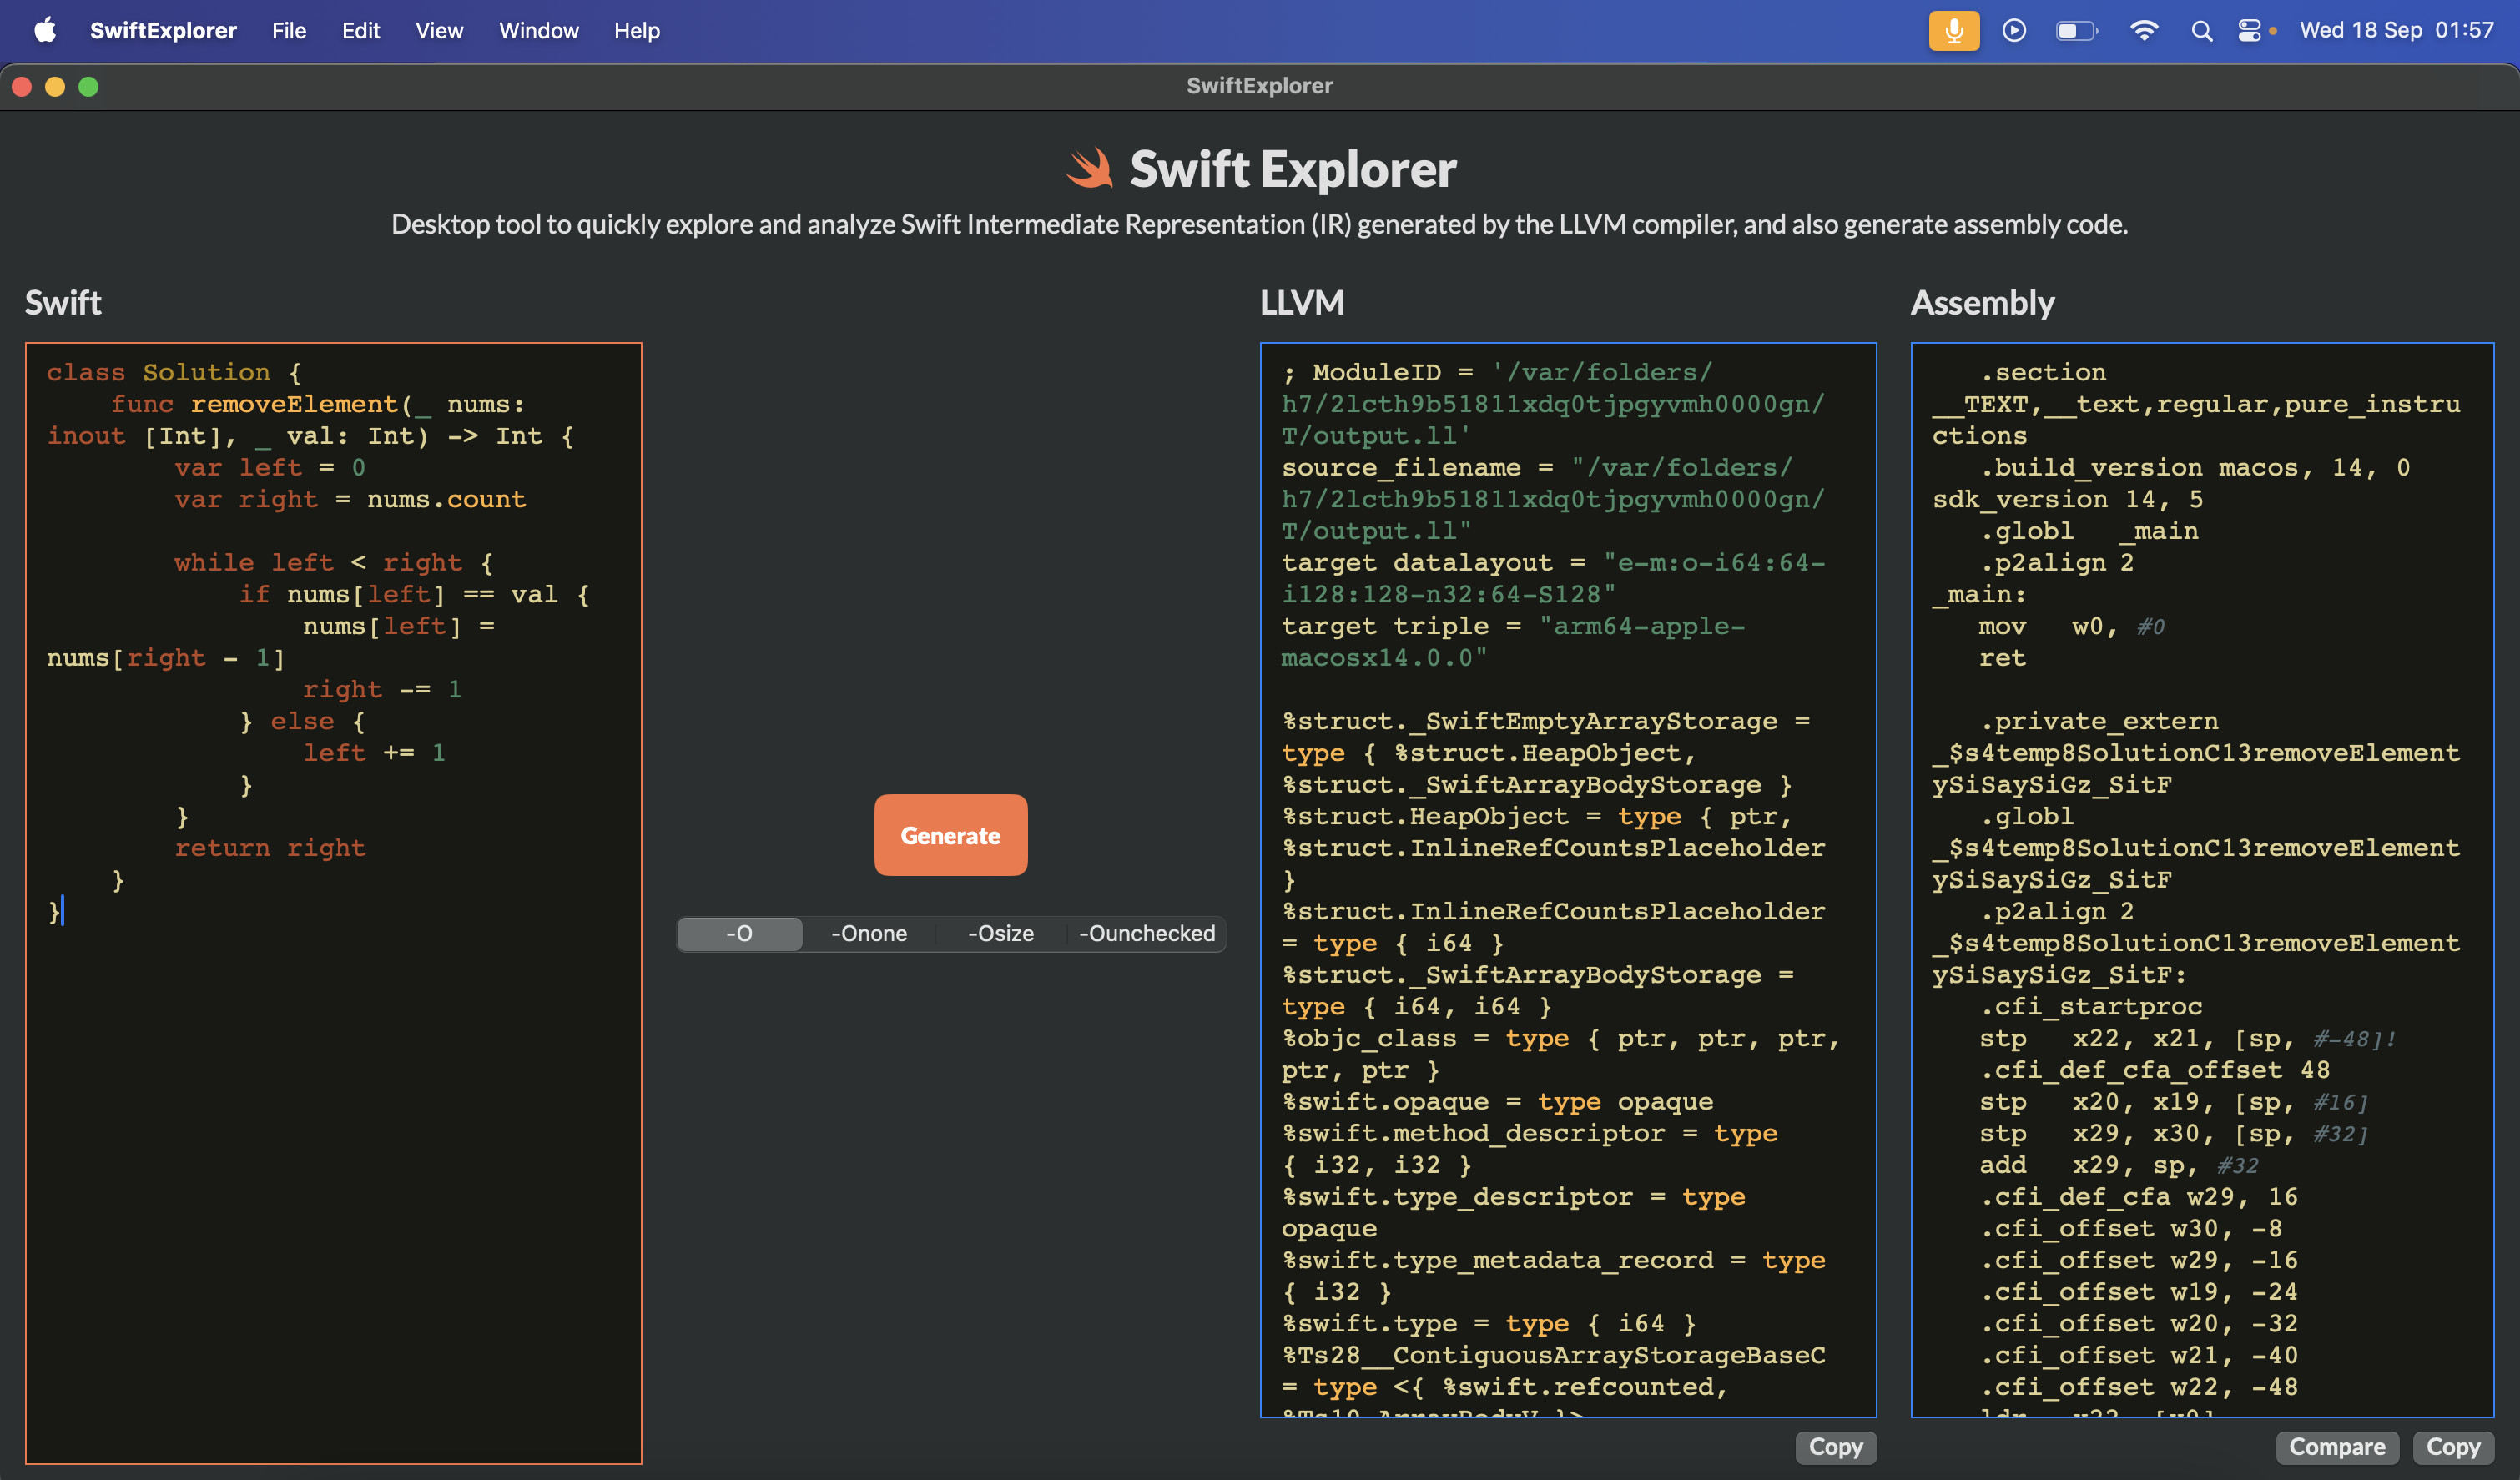The image size is (2520, 1480).
Task: Minimize the SwiftExplorer window
Action: click(x=55, y=87)
